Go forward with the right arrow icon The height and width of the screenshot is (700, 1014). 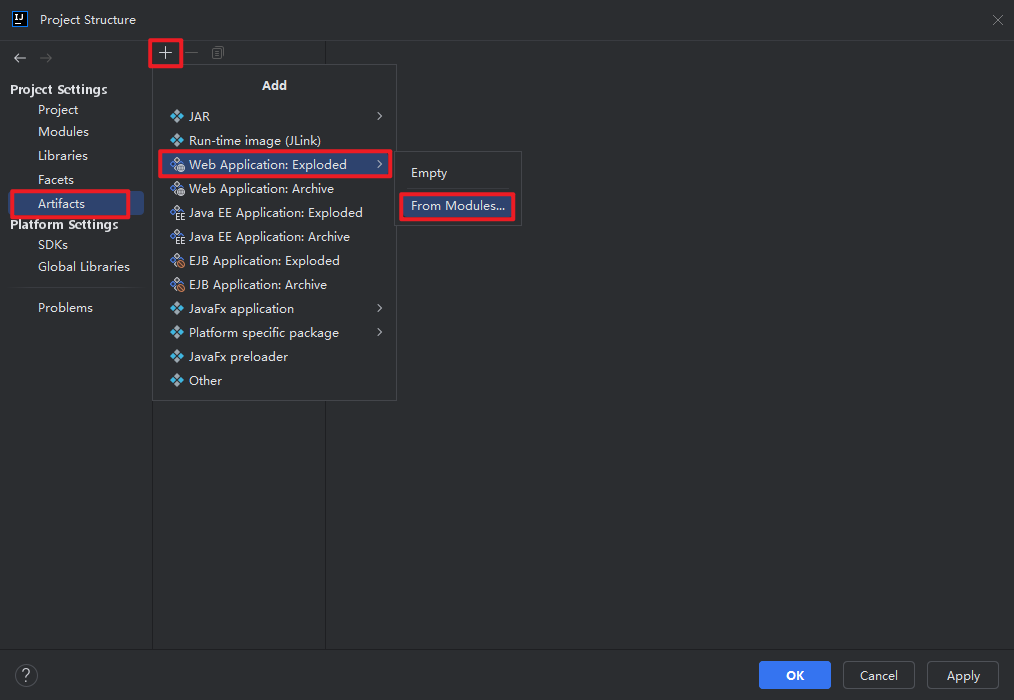46,58
